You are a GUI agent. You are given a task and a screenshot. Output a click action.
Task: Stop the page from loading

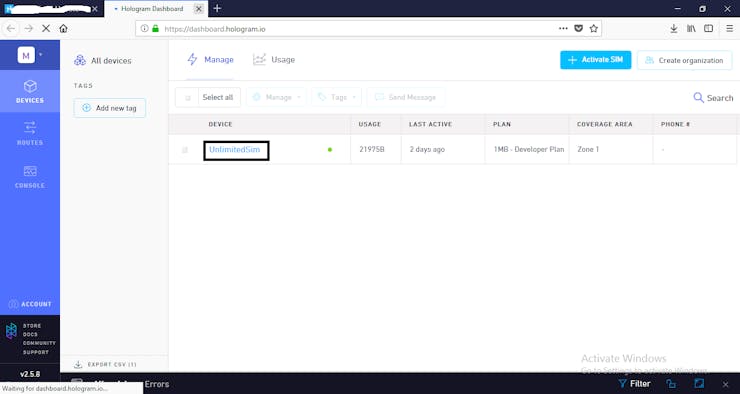46,28
